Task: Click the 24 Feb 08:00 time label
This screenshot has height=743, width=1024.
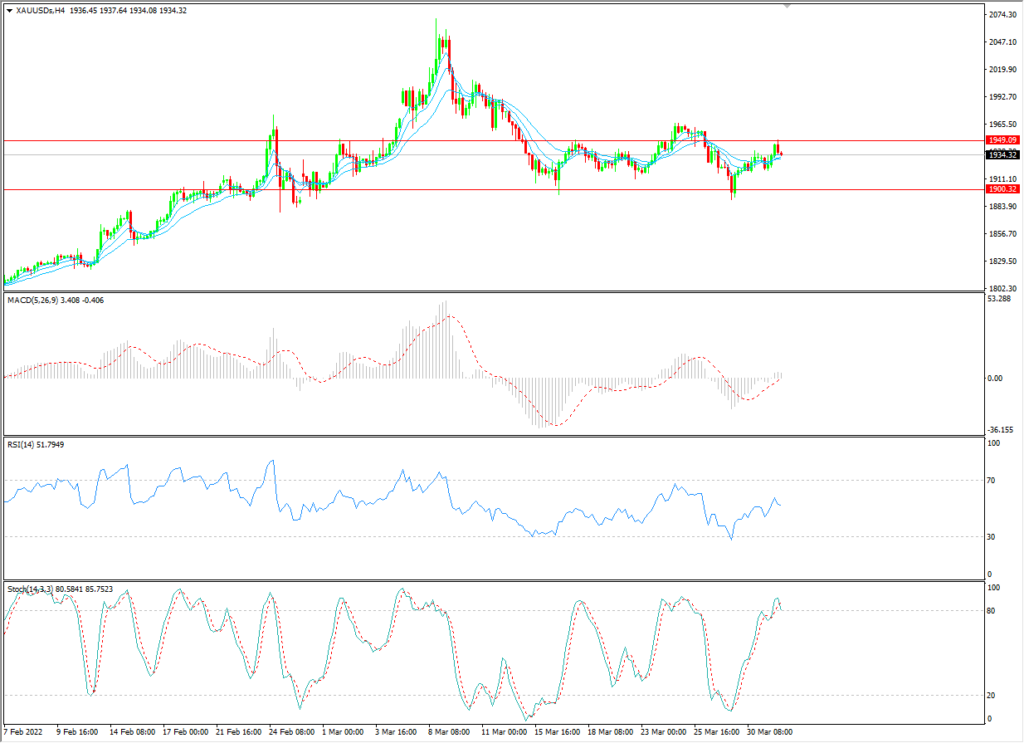Action: pos(291,732)
